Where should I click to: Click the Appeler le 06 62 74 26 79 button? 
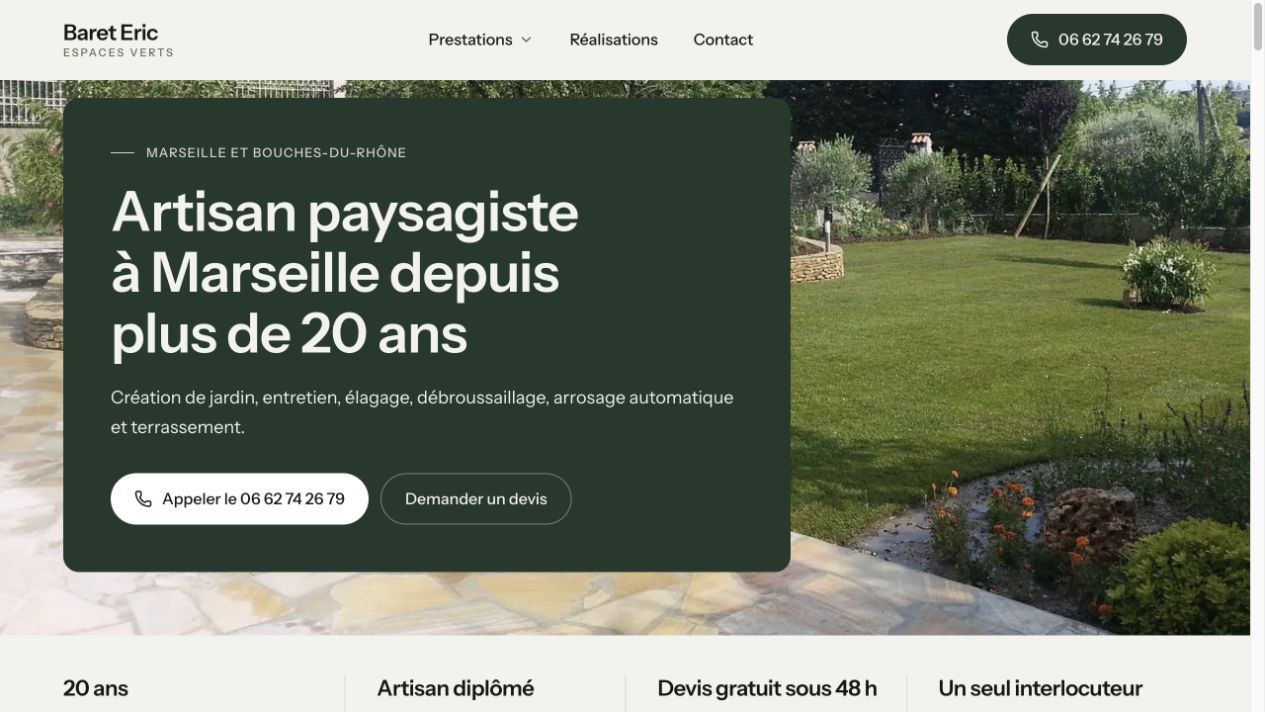click(239, 499)
